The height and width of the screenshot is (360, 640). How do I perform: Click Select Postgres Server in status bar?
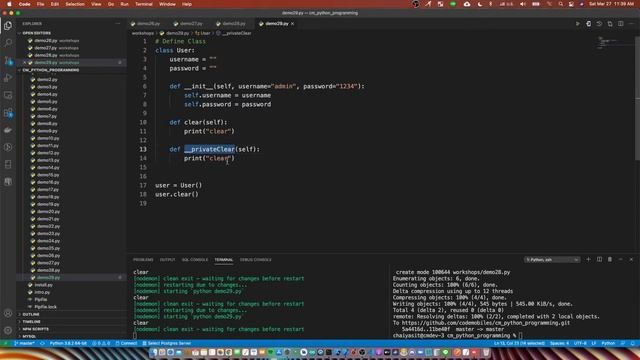167,343
